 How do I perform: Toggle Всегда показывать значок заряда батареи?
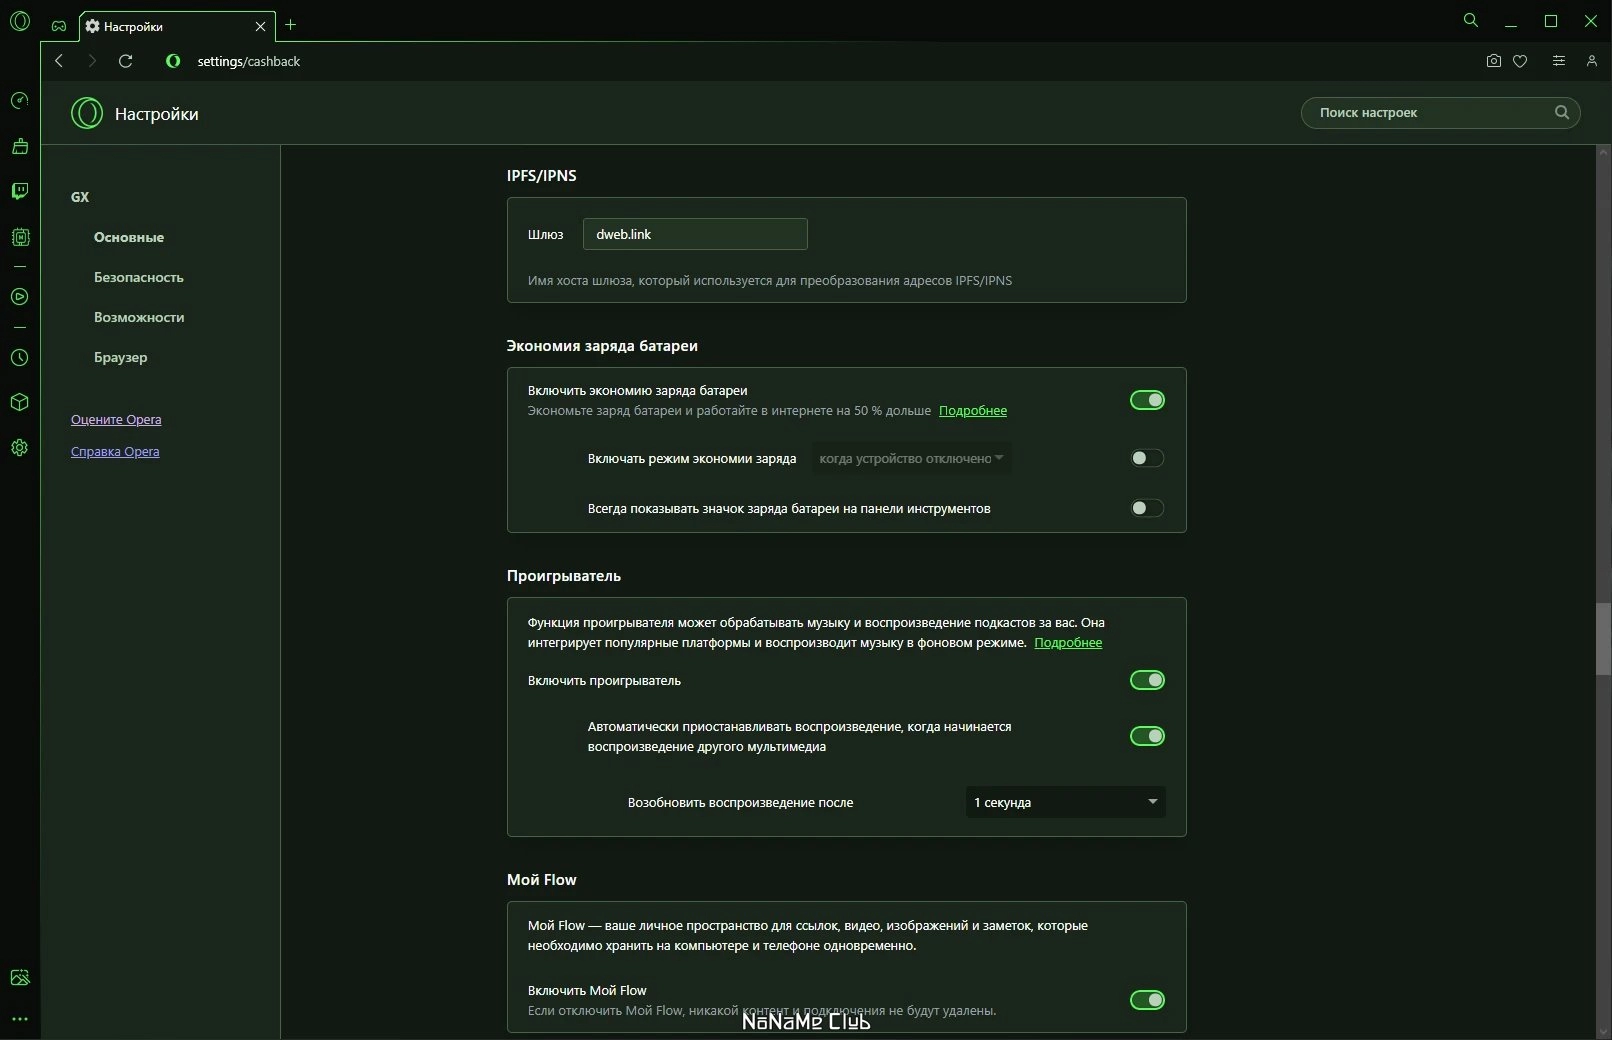pos(1147,508)
